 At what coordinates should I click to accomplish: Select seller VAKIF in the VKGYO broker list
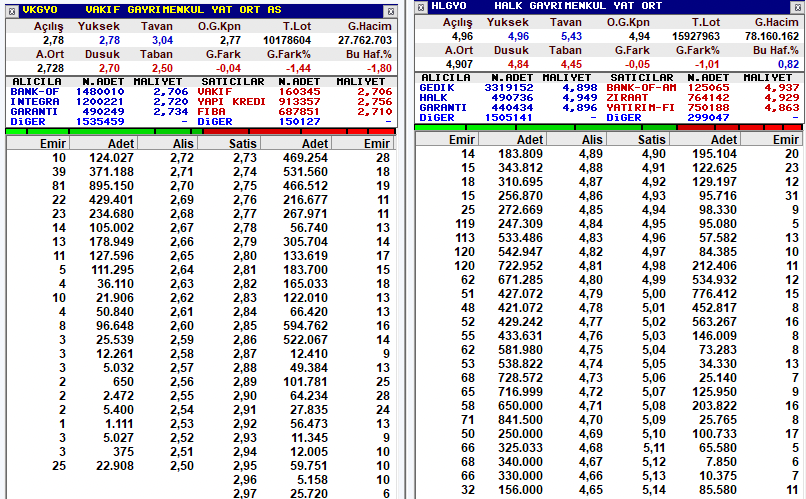pyautogui.click(x=215, y=91)
